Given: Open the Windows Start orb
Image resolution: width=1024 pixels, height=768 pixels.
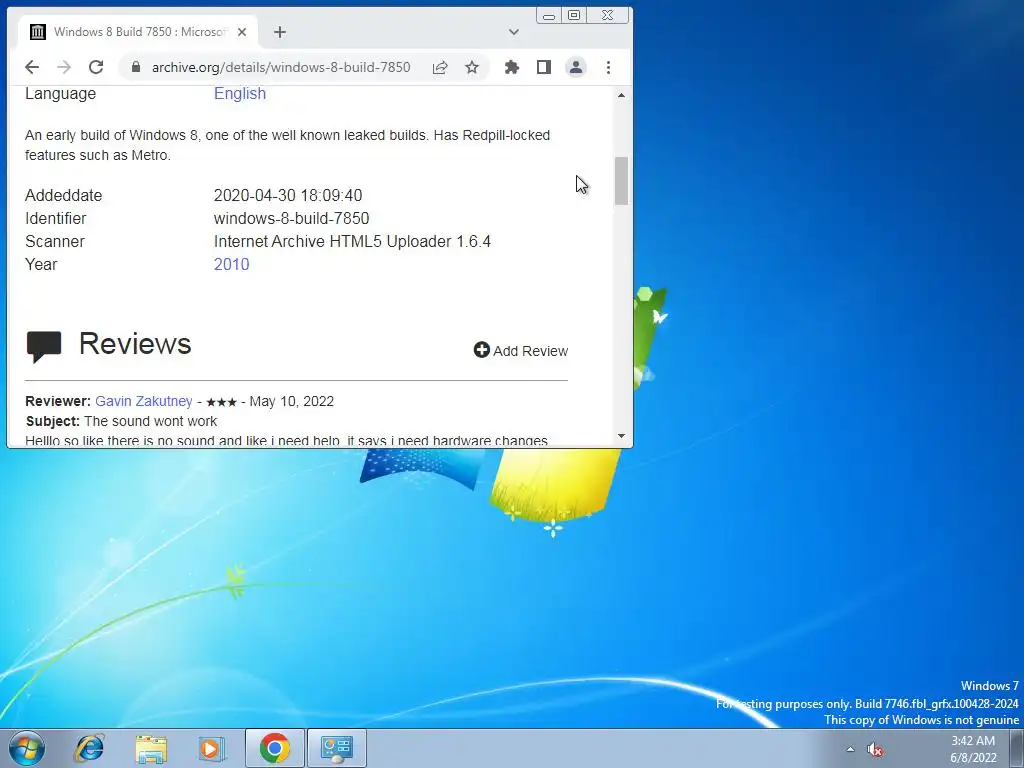Looking at the screenshot, I should click(x=27, y=748).
